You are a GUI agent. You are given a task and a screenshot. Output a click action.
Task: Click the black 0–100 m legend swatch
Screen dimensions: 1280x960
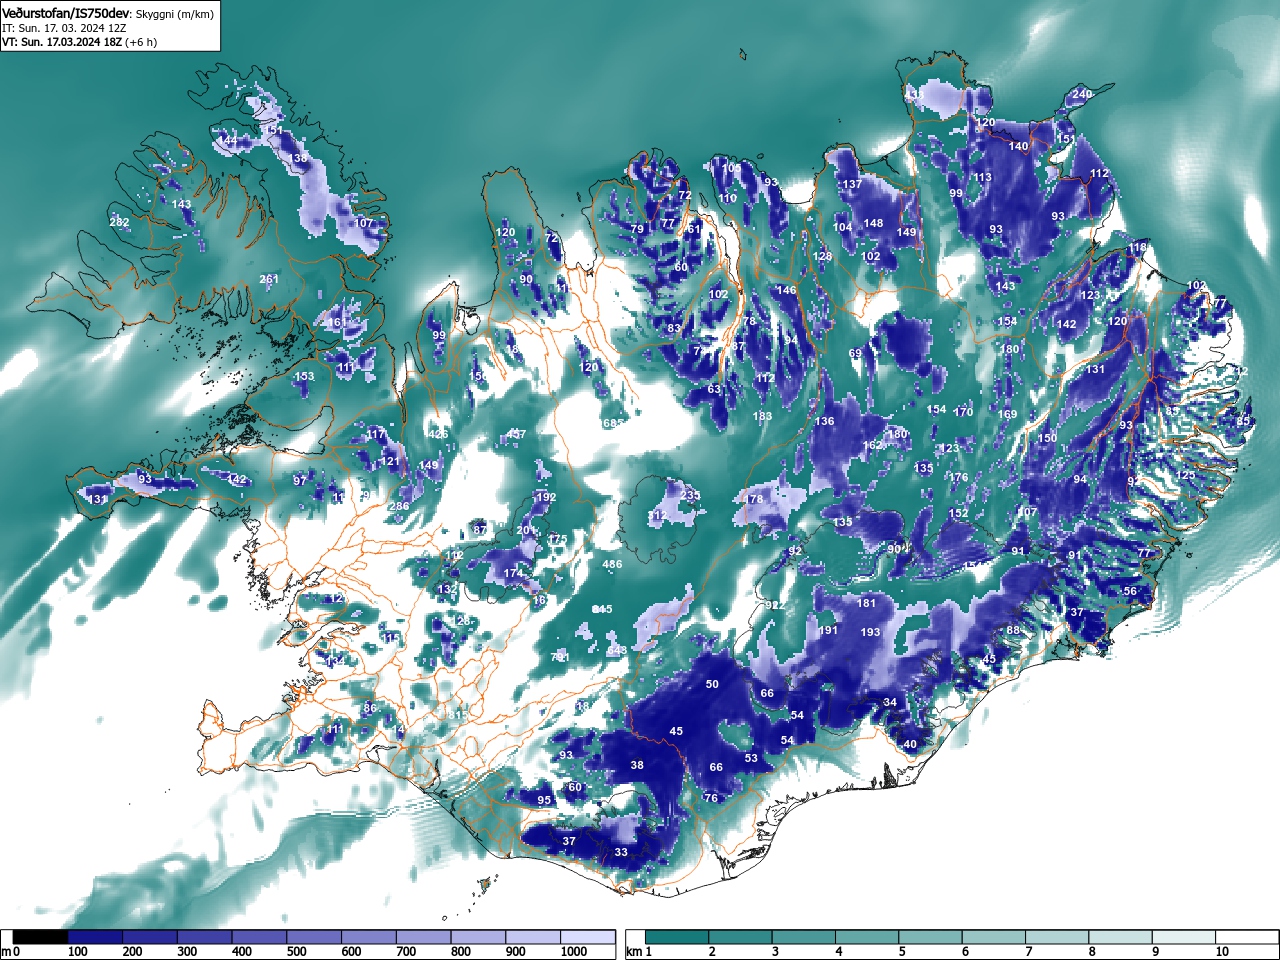[40, 937]
